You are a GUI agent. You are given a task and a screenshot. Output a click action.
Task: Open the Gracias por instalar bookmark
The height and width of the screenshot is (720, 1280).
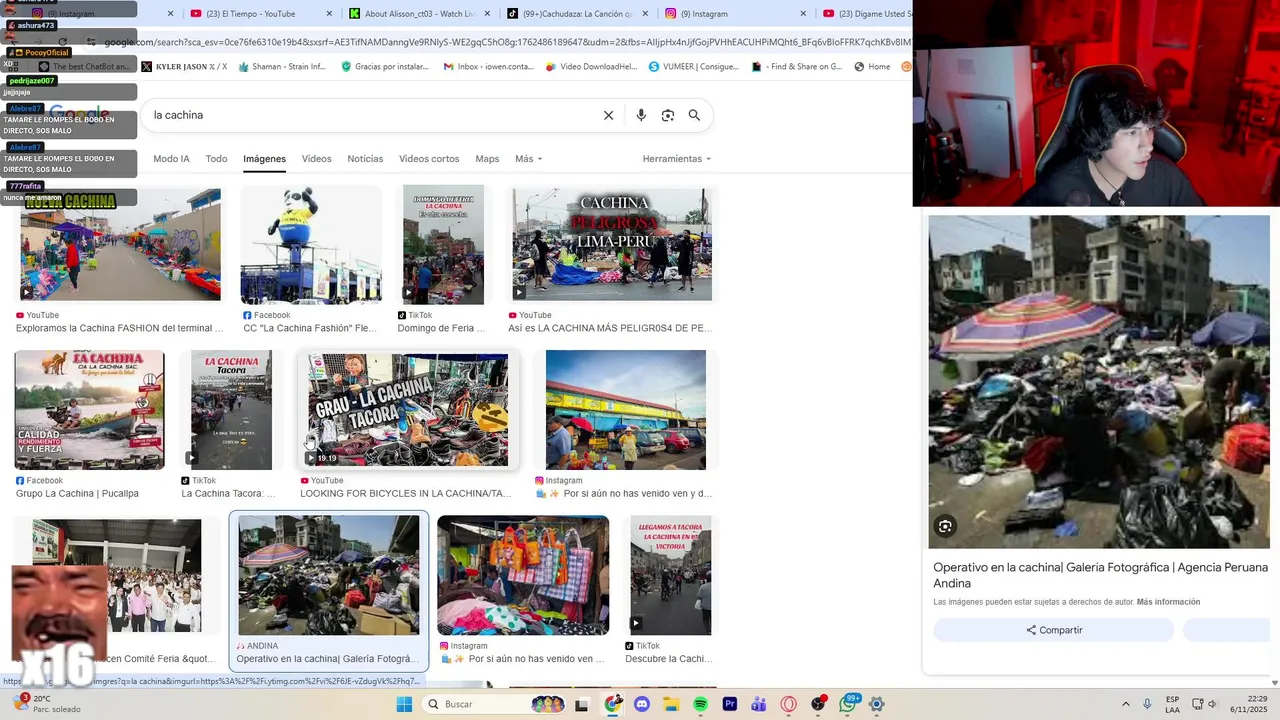coord(385,67)
